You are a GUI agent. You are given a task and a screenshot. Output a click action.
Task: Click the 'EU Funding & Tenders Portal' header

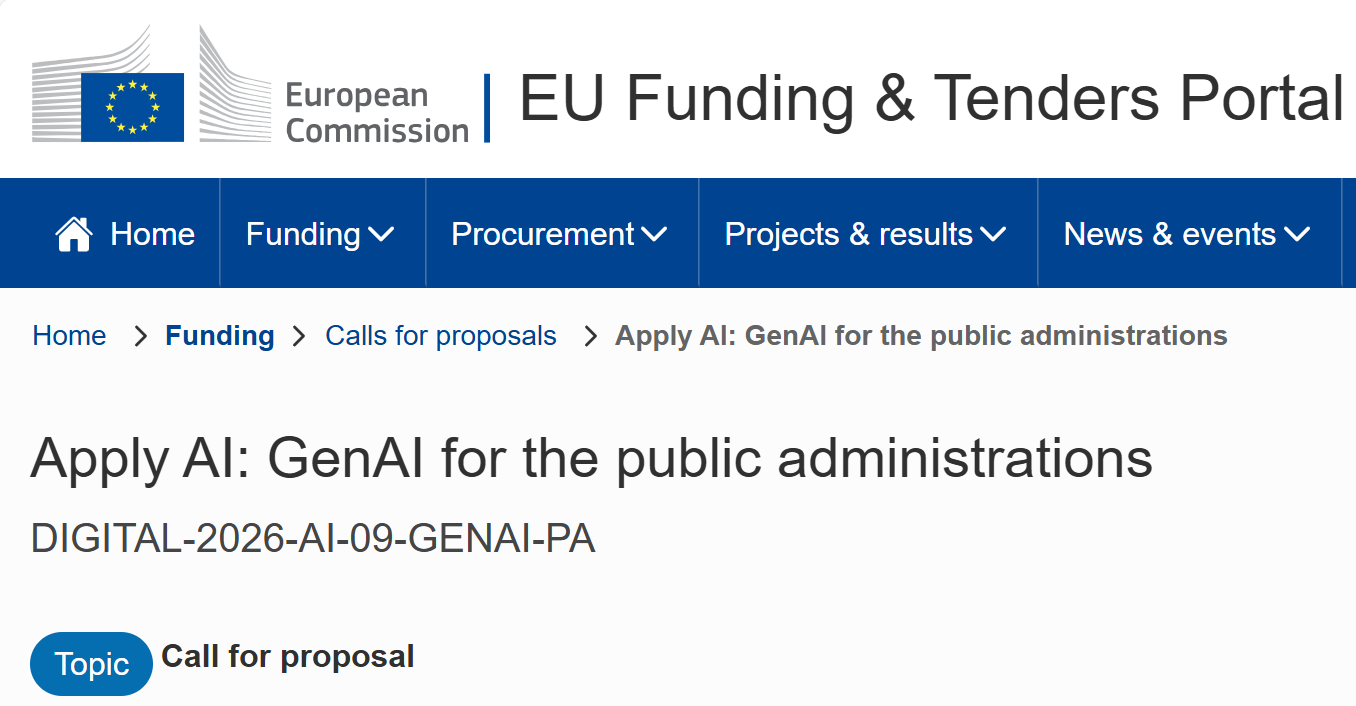coord(930,98)
